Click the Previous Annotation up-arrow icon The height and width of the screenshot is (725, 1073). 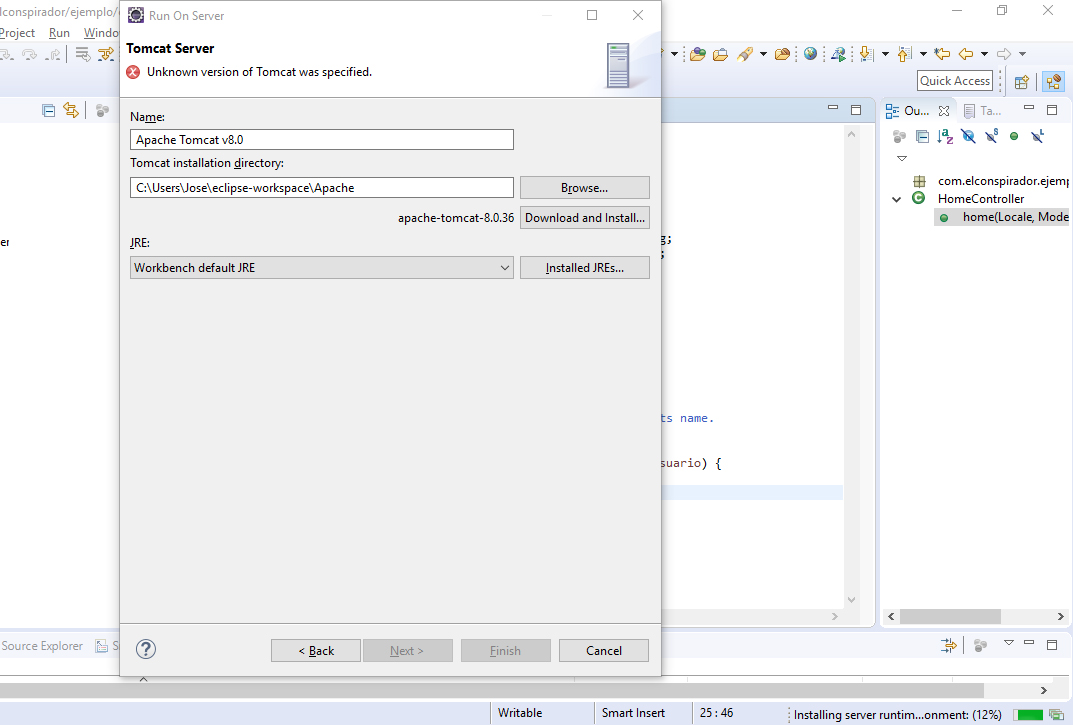point(904,54)
